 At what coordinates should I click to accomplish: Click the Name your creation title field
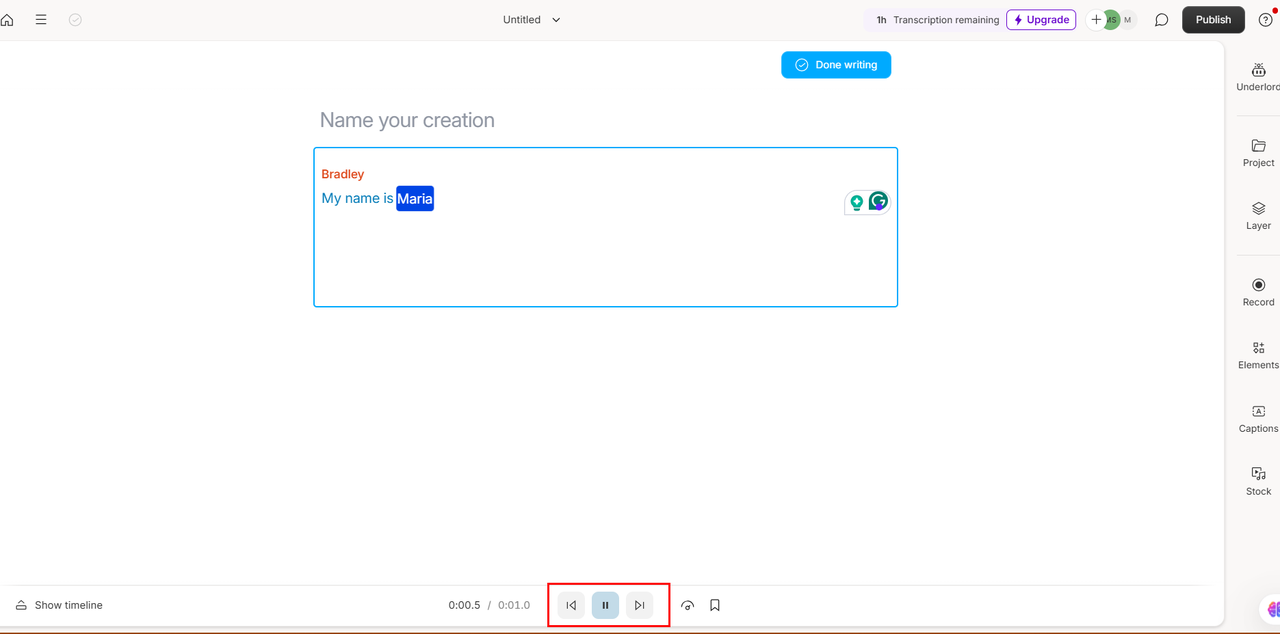pos(407,120)
